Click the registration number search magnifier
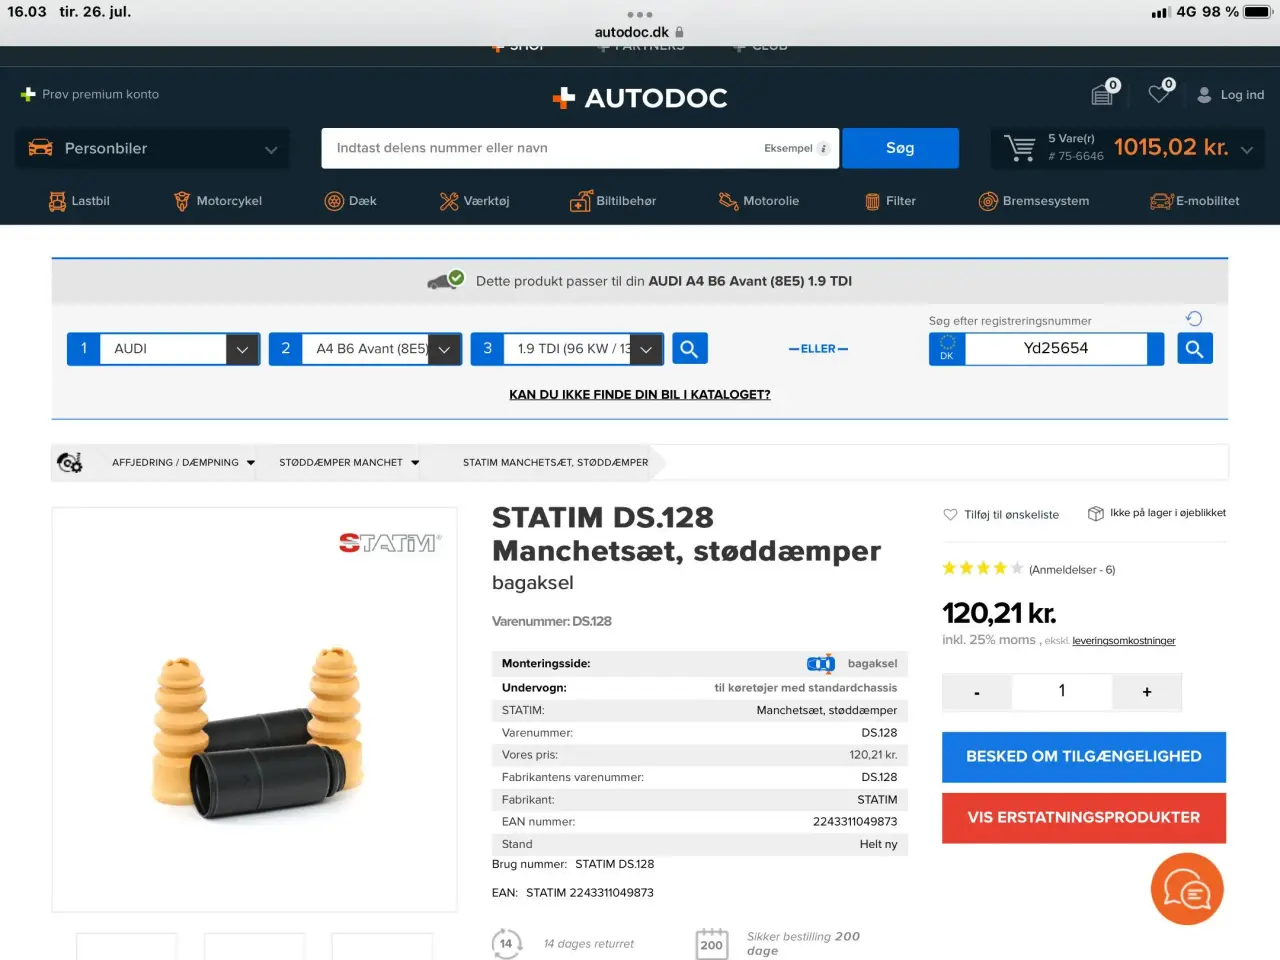Screen dimensions: 1280x960 [x=1194, y=348]
